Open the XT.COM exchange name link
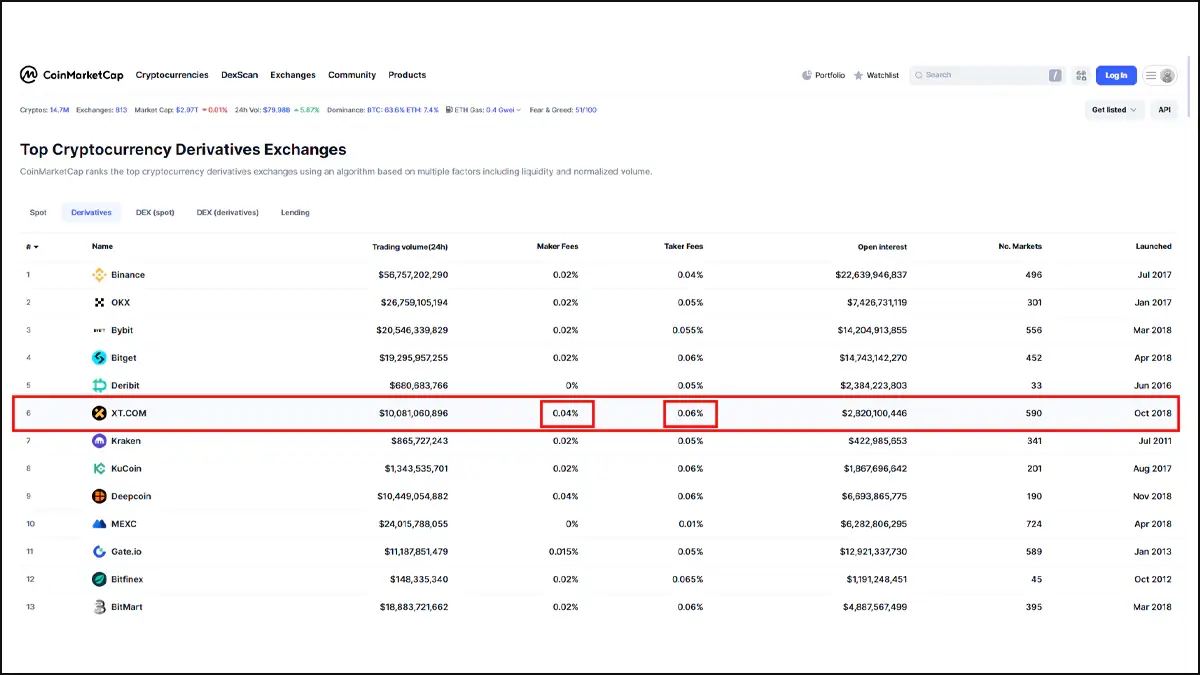This screenshot has width=1200, height=675. (129, 413)
